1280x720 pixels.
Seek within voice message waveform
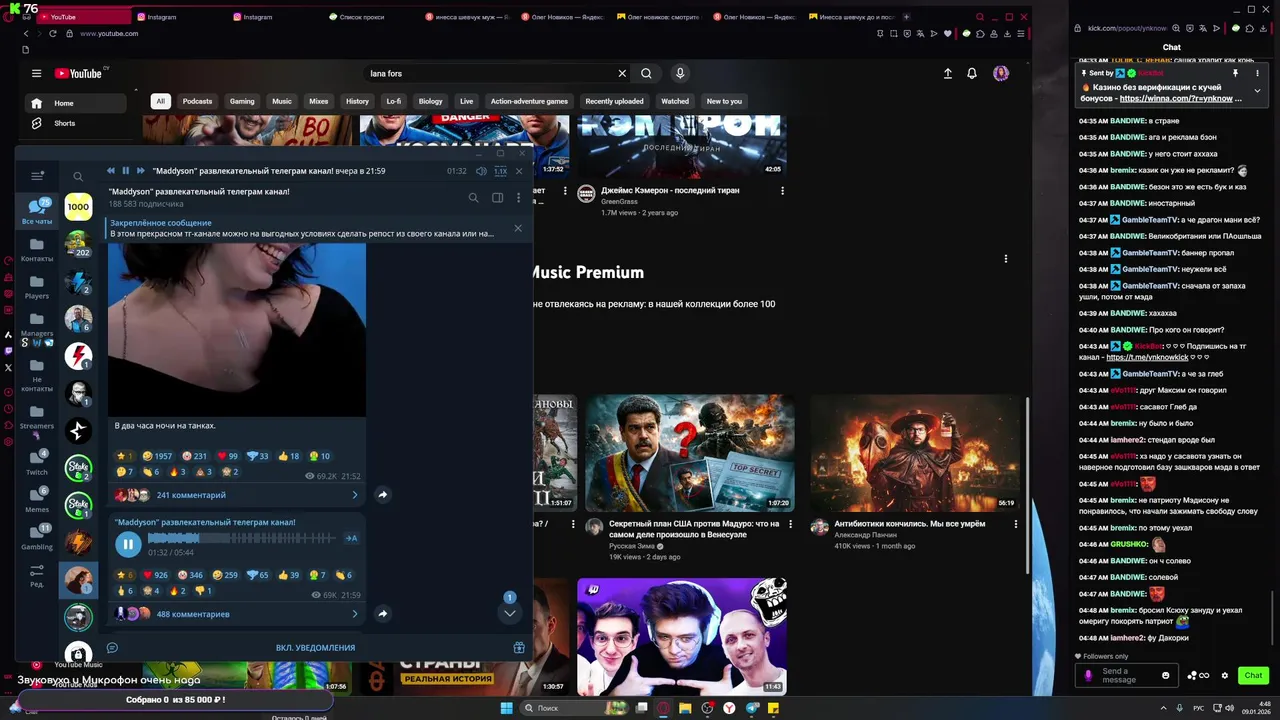[x=242, y=538]
